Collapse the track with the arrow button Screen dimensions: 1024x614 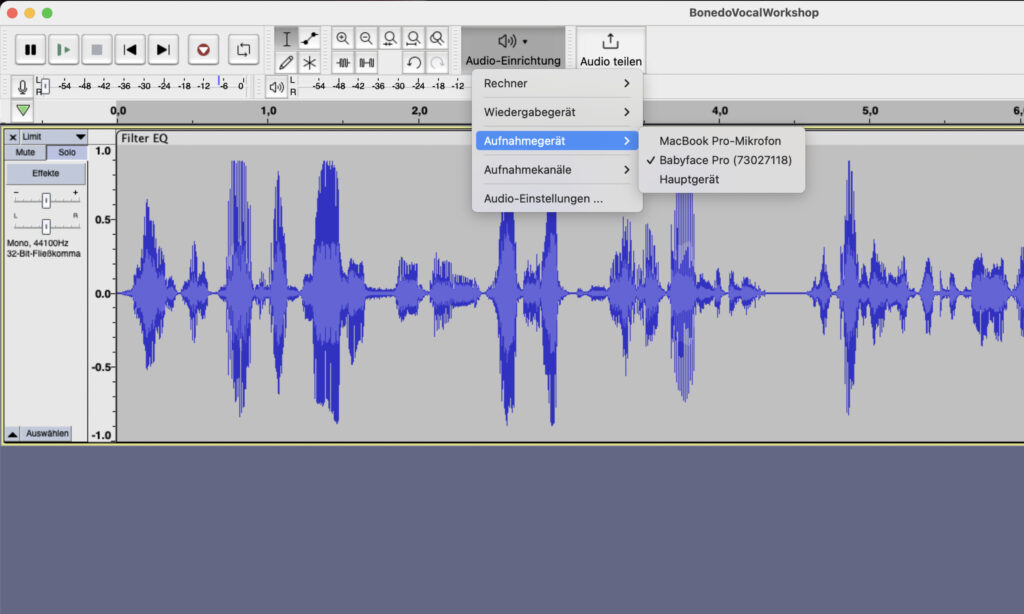12,434
